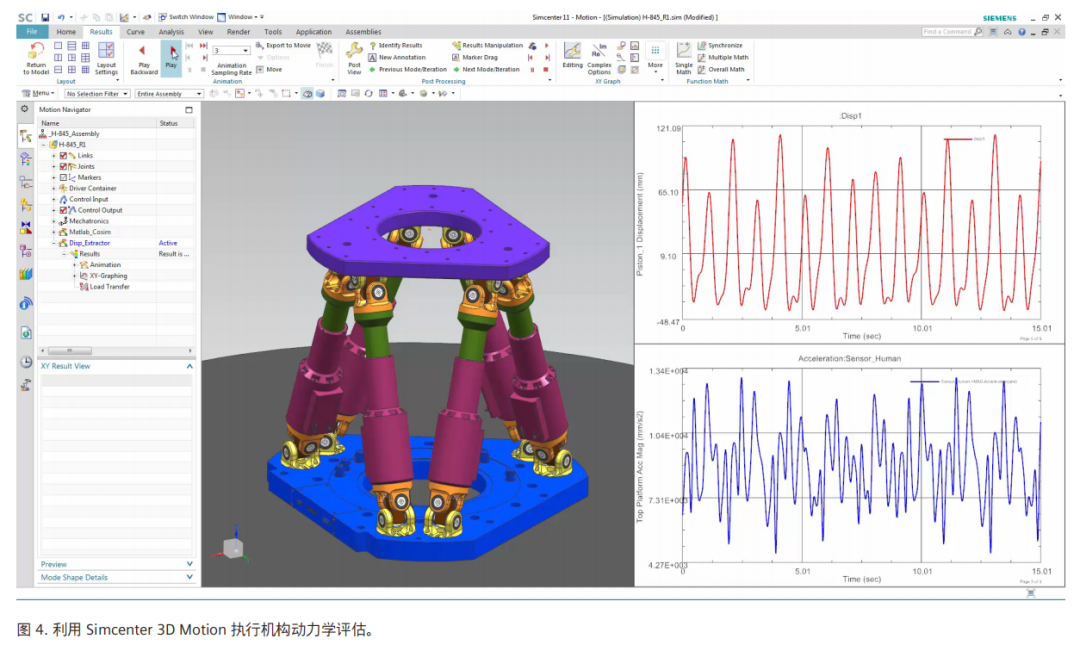Viewport: 1080px width, 645px height.
Task: Click the Undo icon
Action: [61, 17]
